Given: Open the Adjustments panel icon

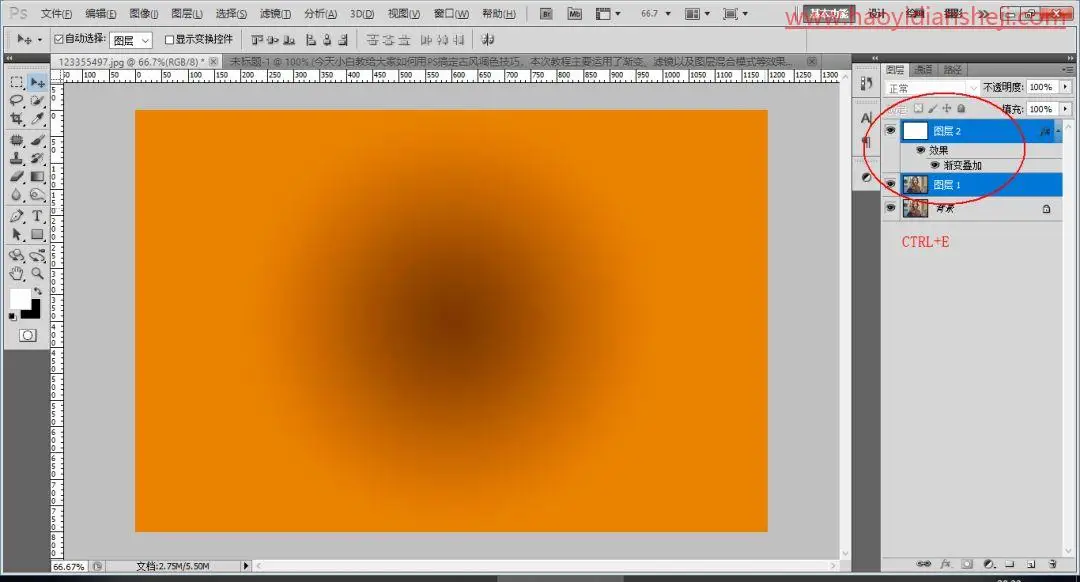Looking at the screenshot, I should point(866,177).
